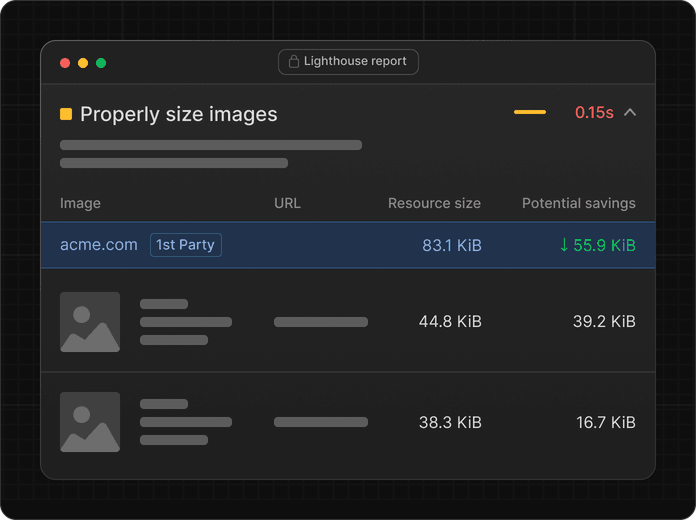Open the Lighthouse report title pill
Screen dimensions: 696x520
tap(348, 62)
